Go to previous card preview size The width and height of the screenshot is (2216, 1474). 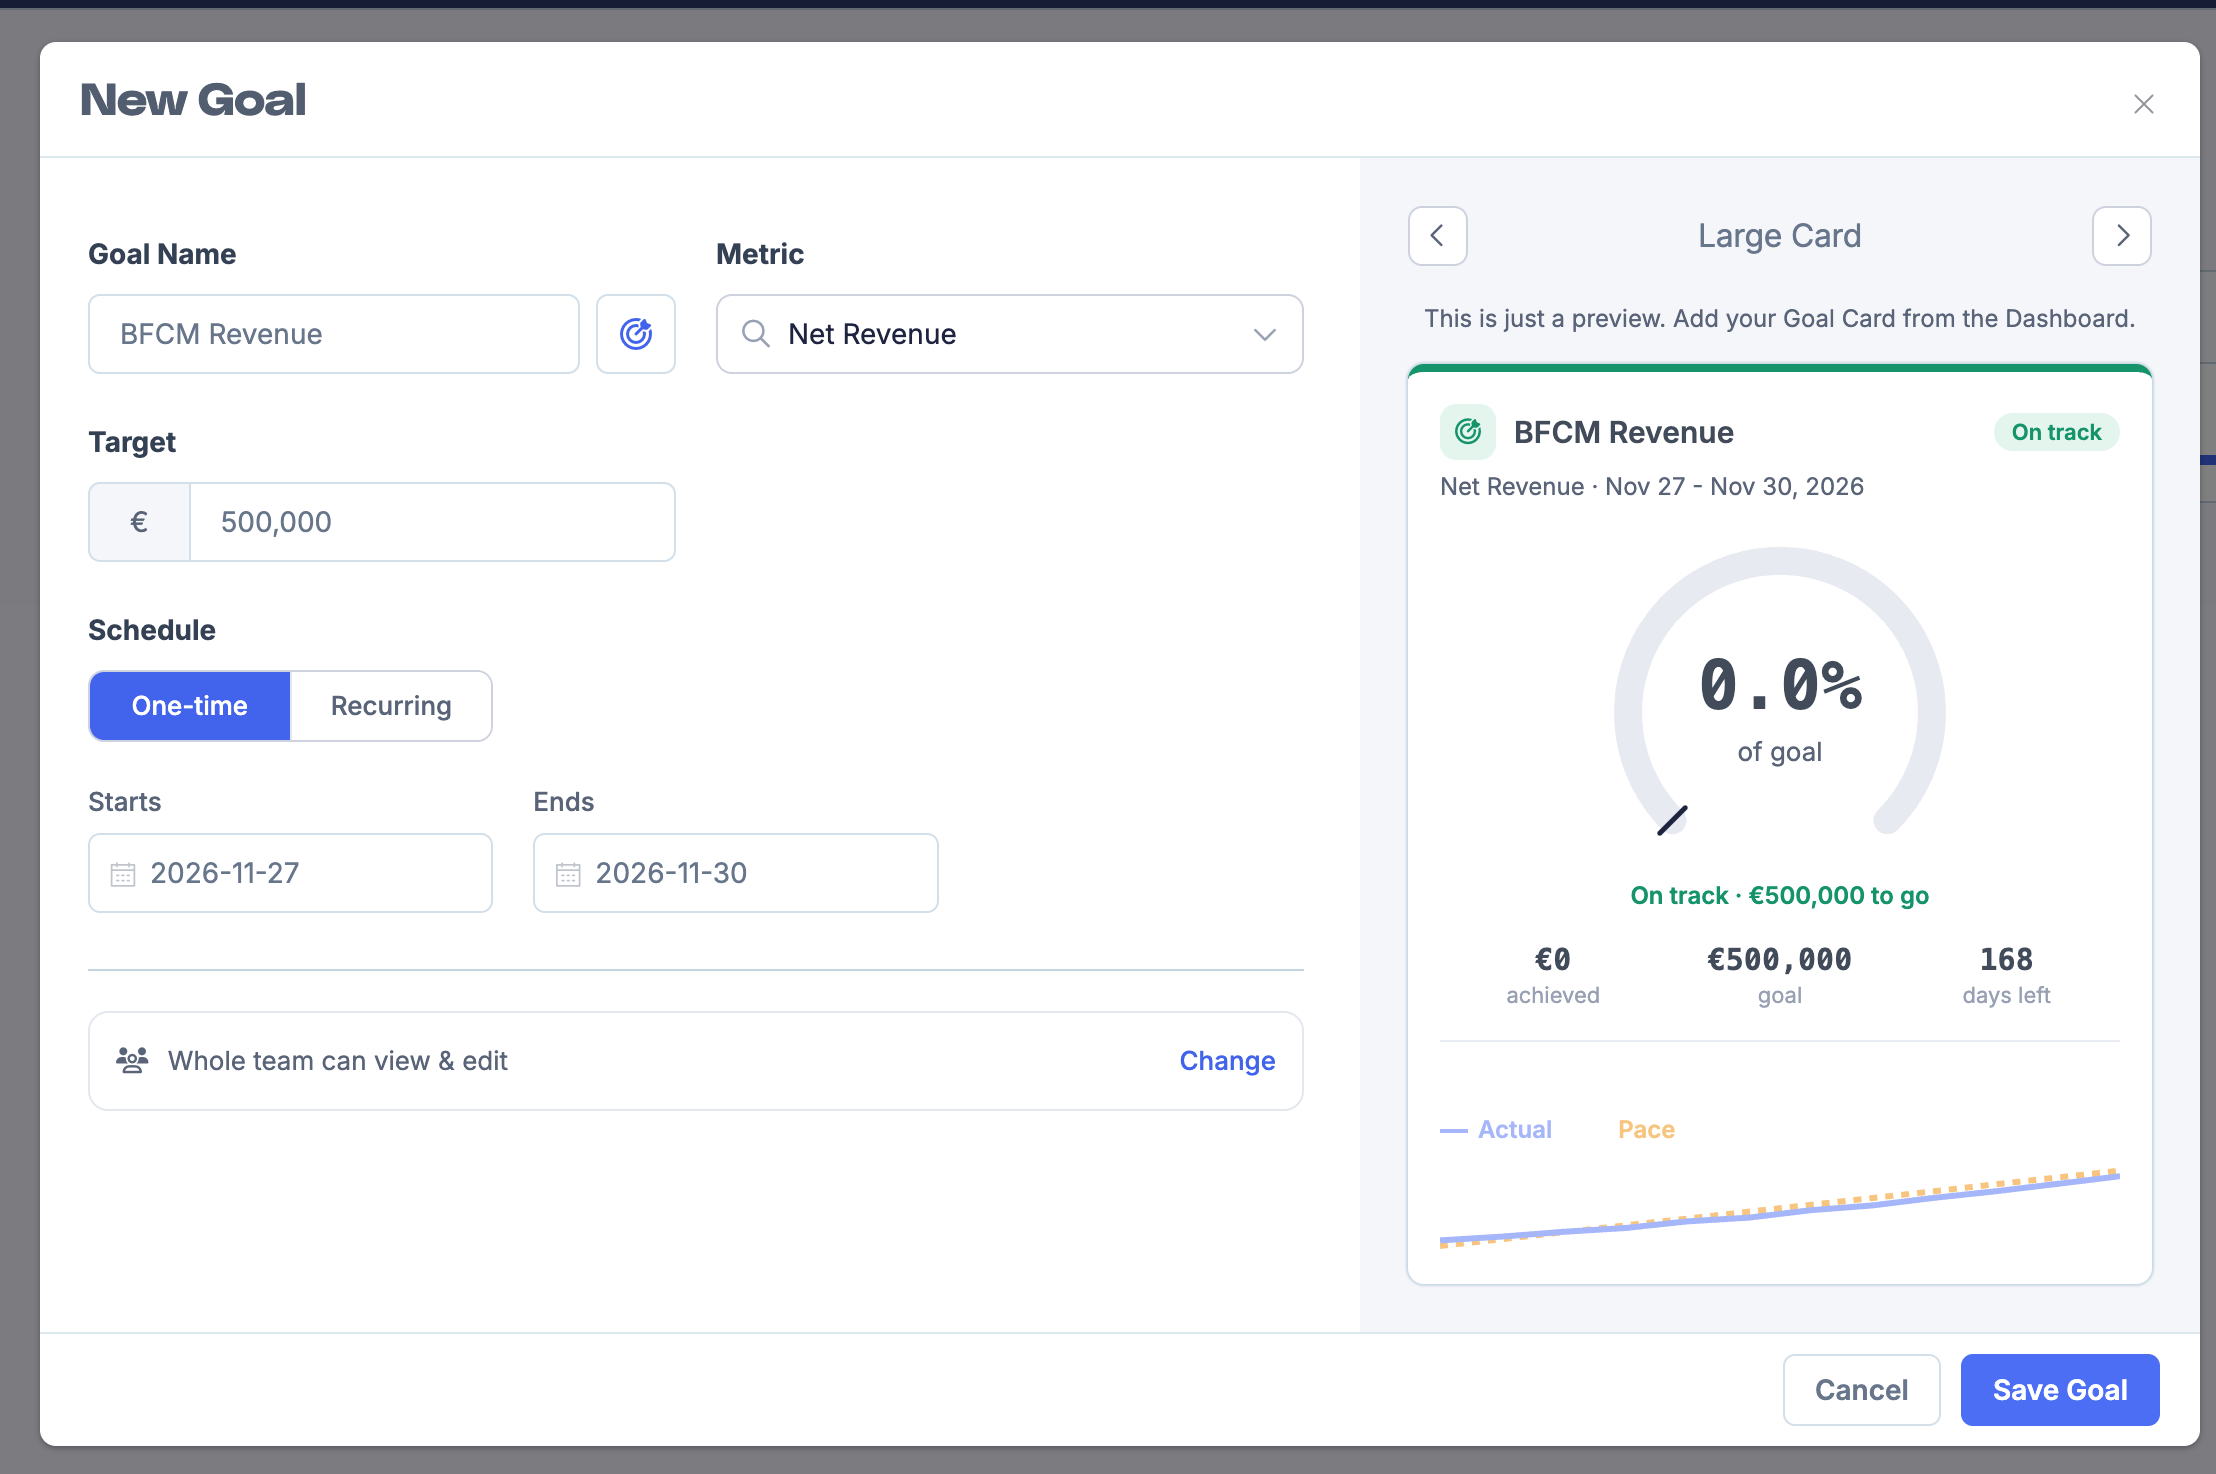click(x=1438, y=236)
